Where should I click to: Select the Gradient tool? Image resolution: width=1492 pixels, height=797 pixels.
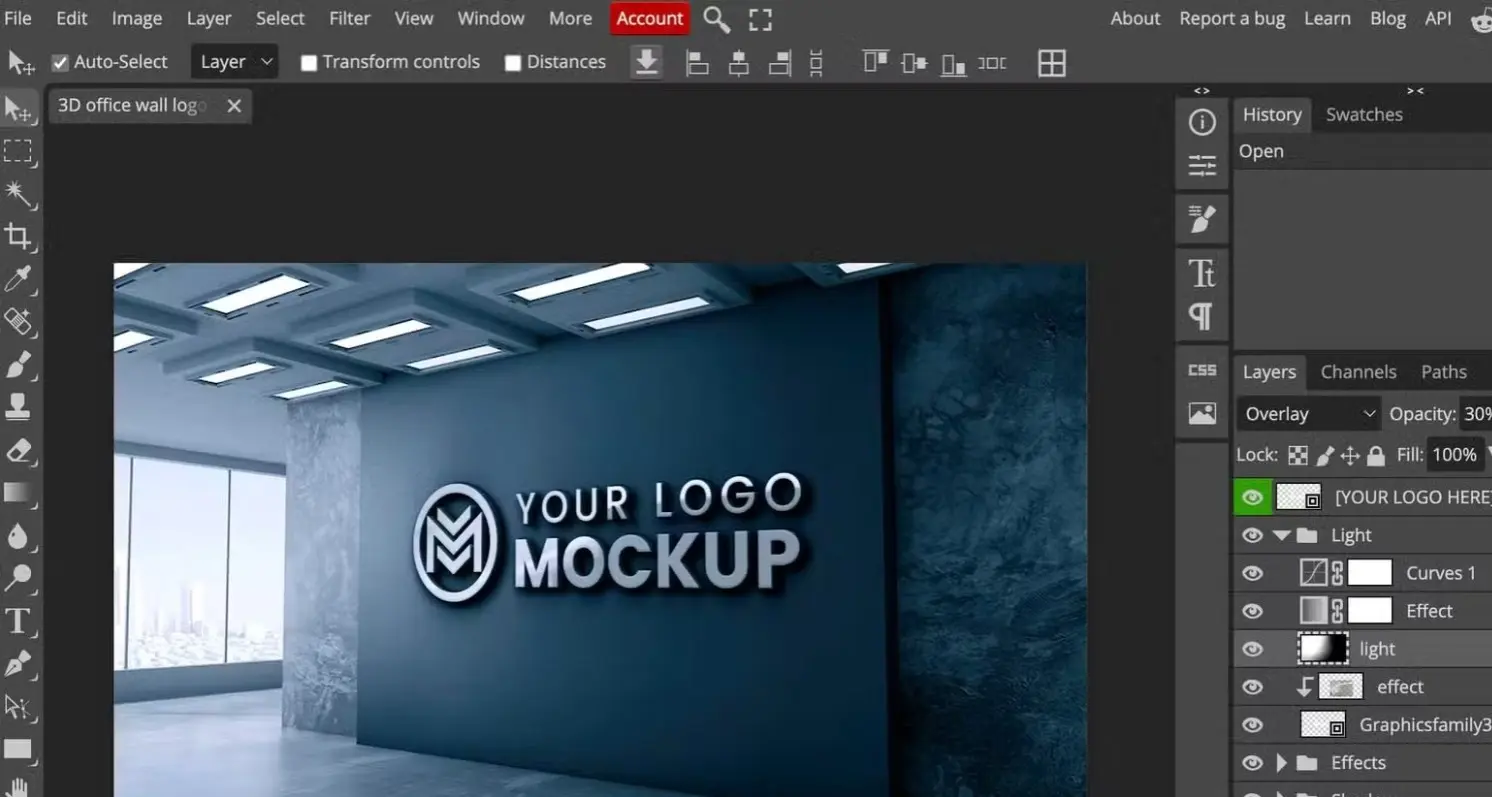coord(18,492)
